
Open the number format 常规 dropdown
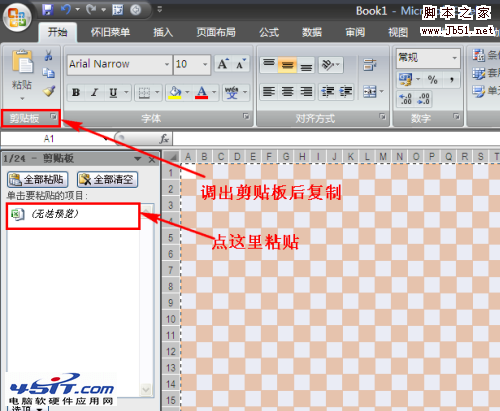(x=454, y=58)
